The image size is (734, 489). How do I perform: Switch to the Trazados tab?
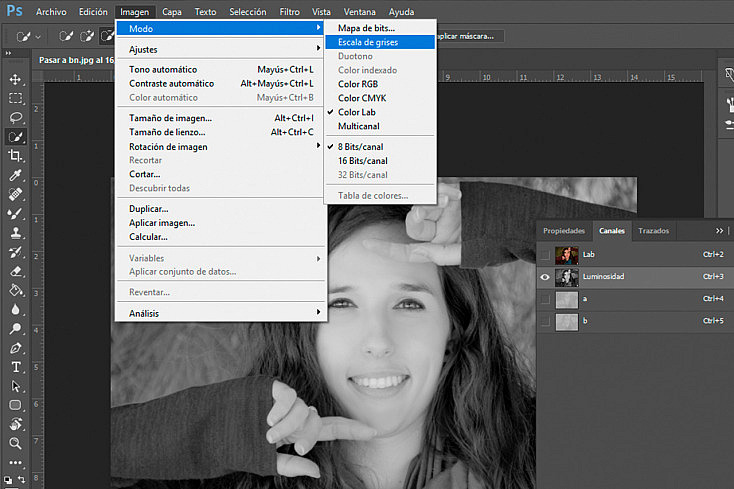(x=653, y=231)
